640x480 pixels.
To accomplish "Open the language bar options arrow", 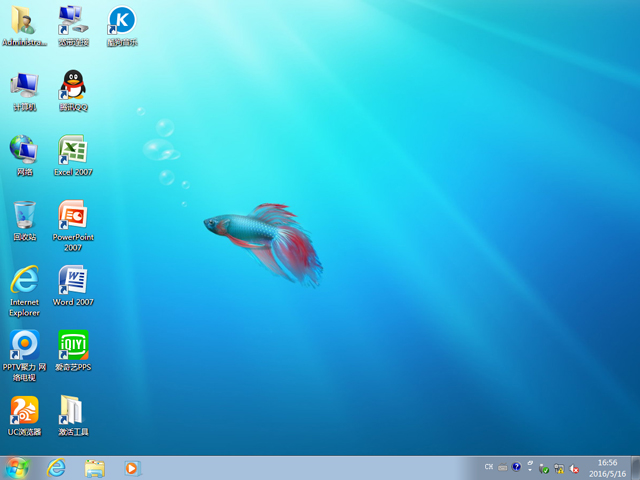I will 530,470.
